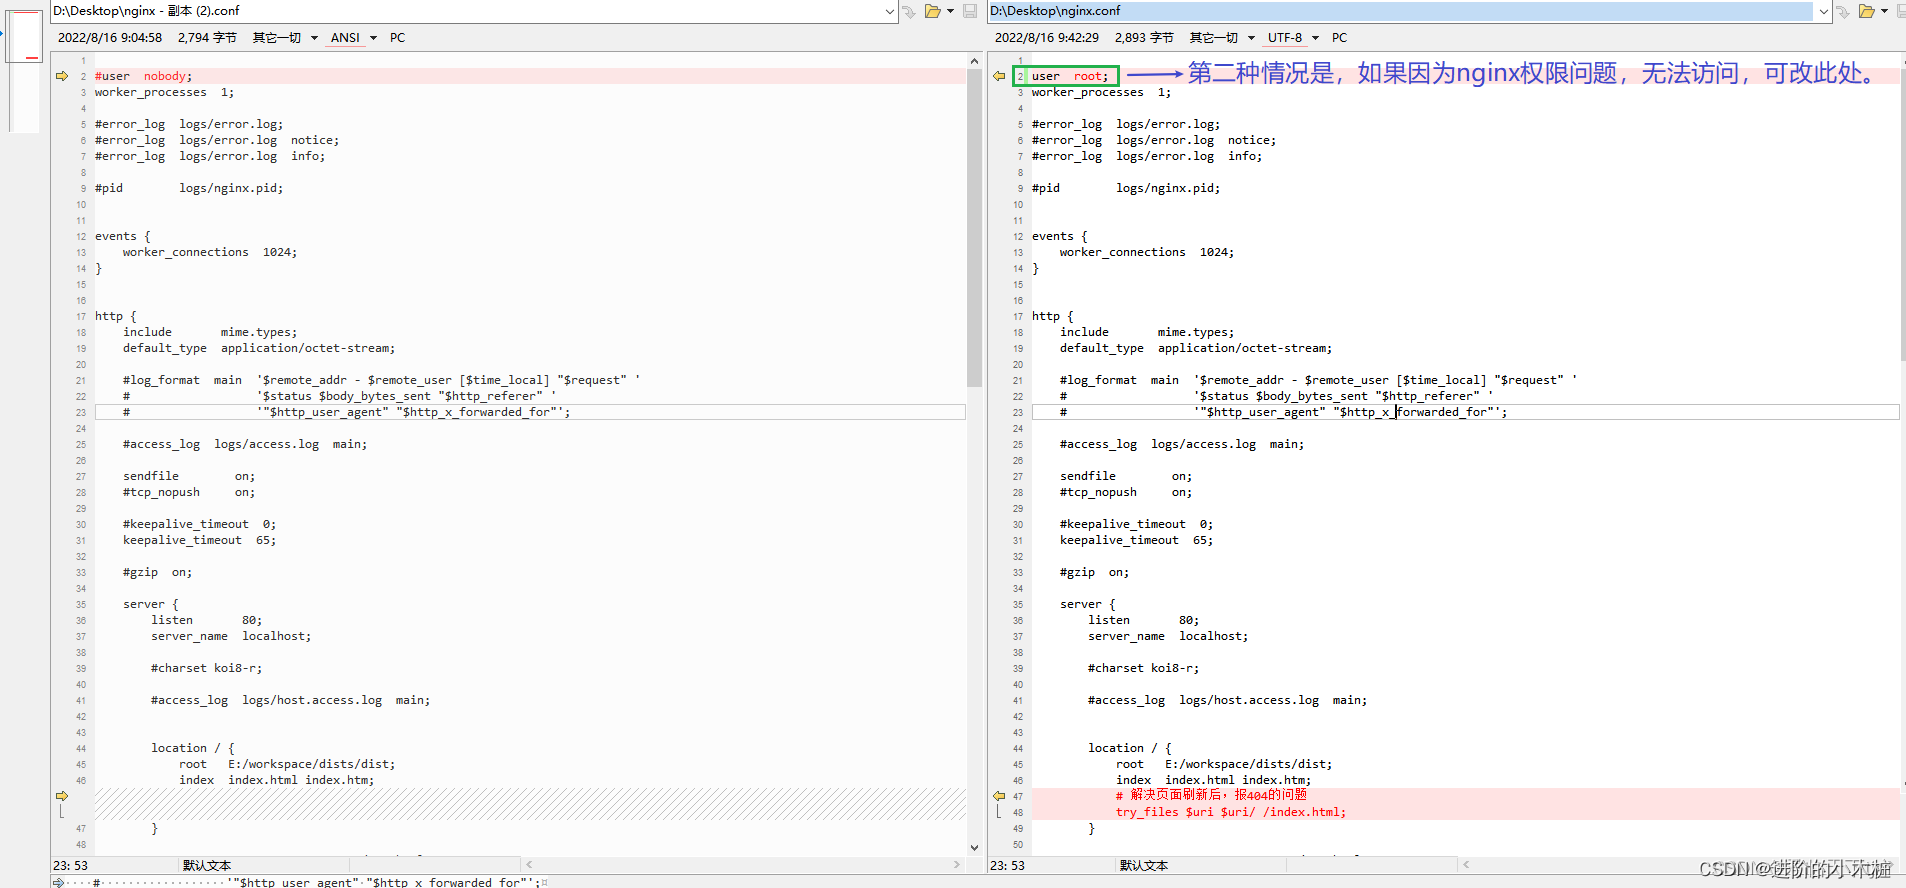Click right pane PC line-ending label
Screen dimensions: 1906x888
pyautogui.click(x=1340, y=38)
